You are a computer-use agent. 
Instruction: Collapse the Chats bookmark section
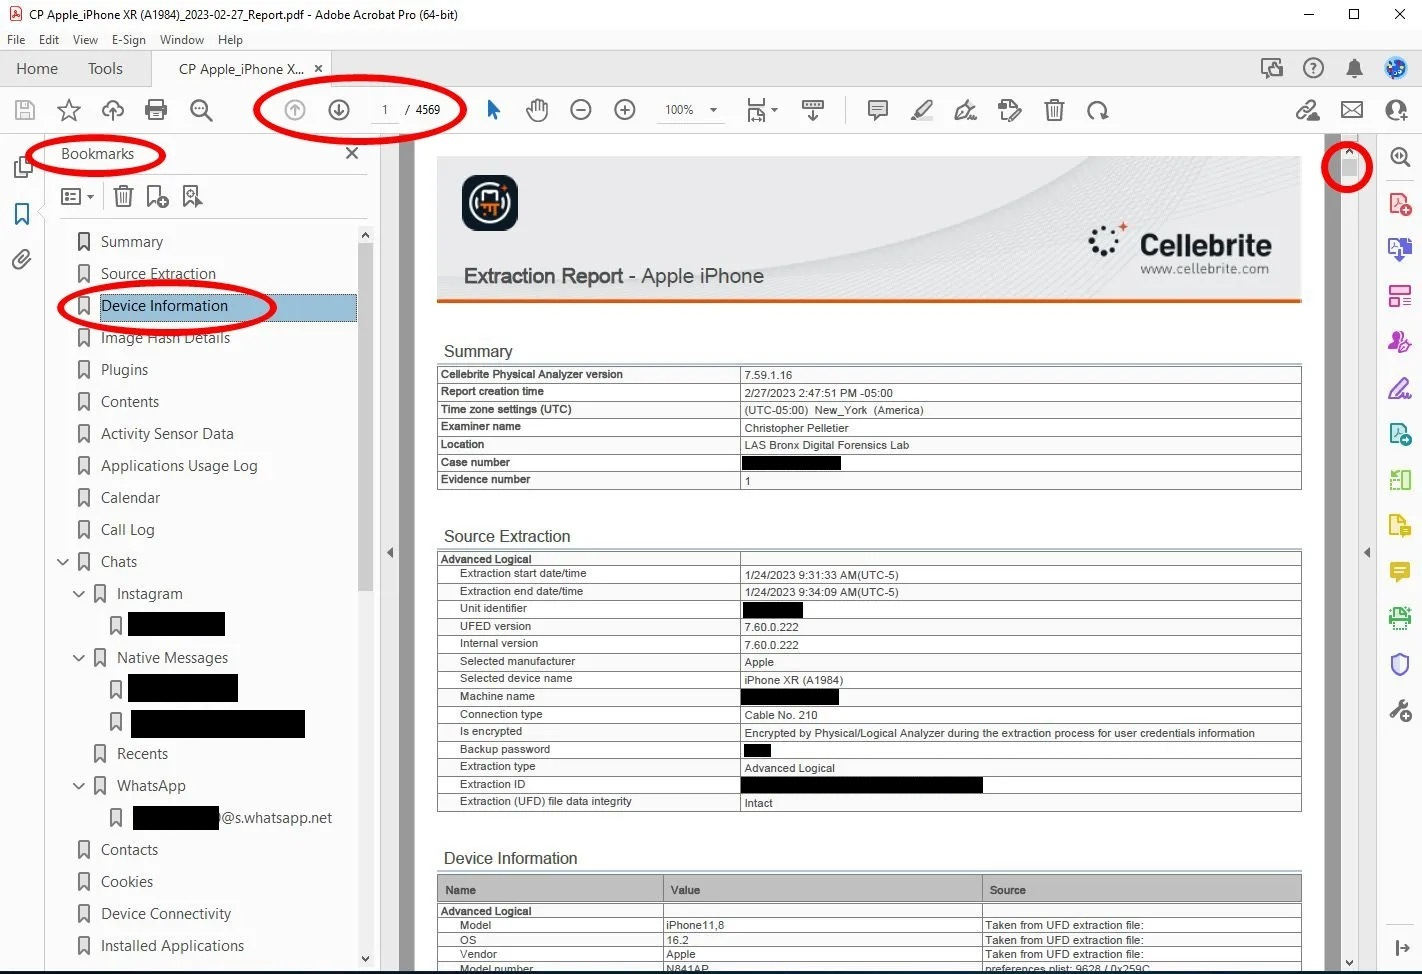63,561
